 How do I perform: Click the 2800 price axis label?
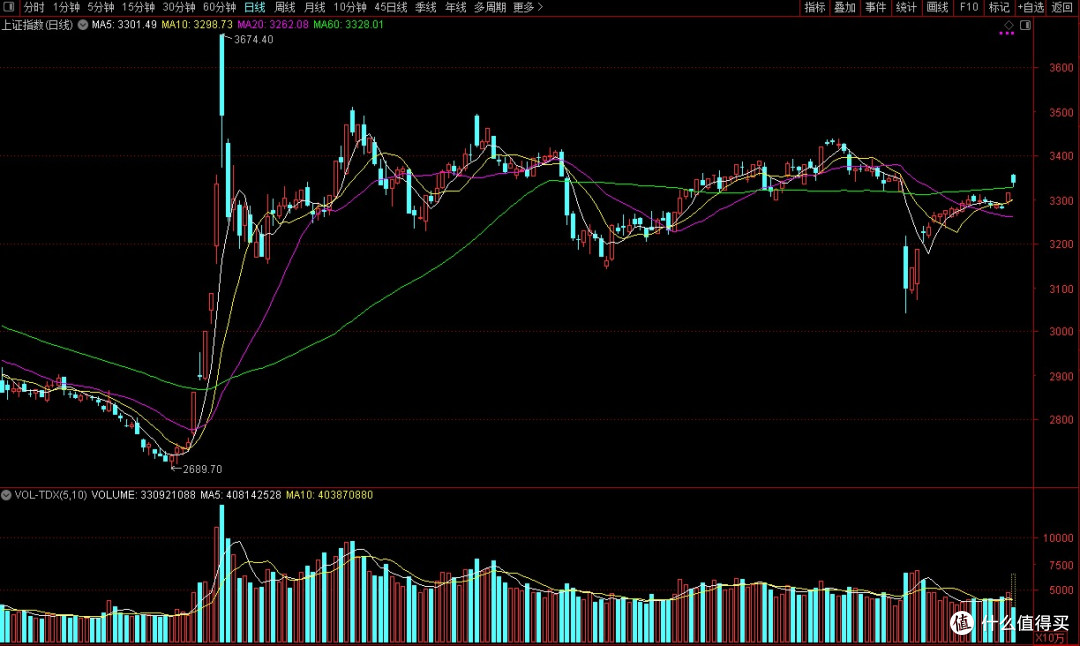tap(1061, 419)
